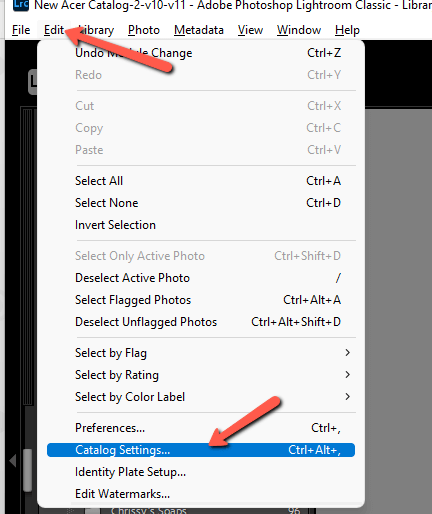Screen dimensions: 432x514
Task: Open the Metadata menu
Action: (x=199, y=30)
